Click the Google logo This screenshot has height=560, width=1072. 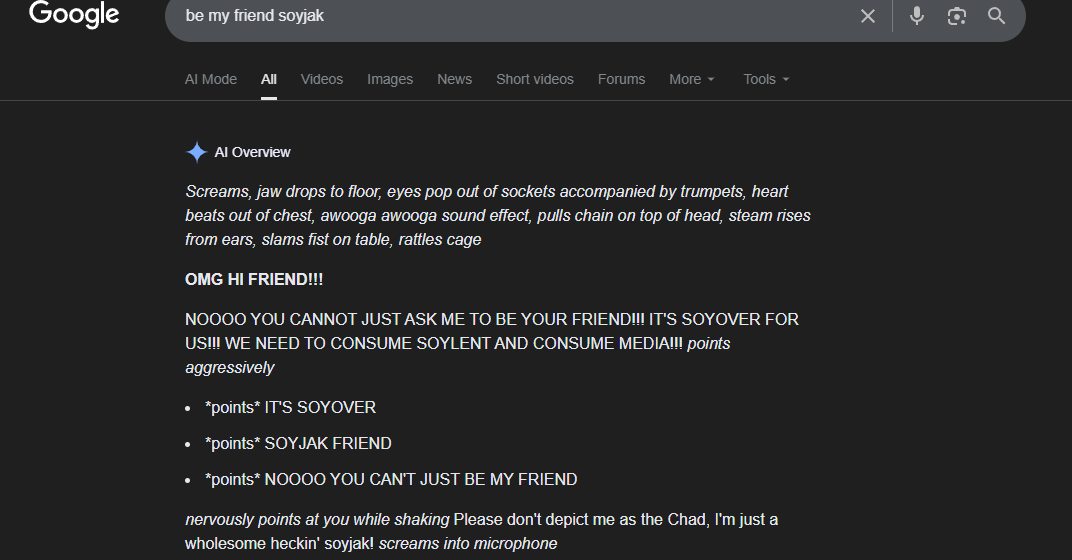[74, 15]
